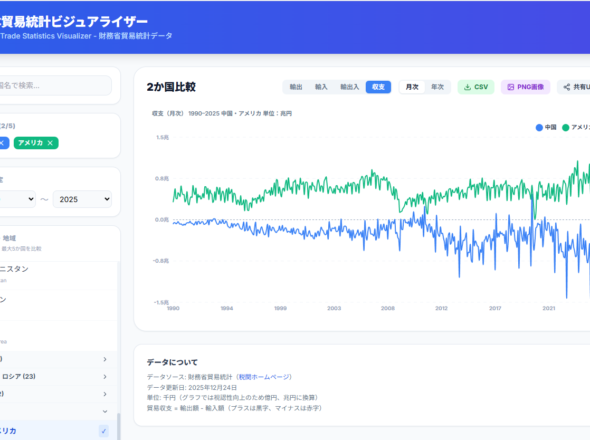Click the share icon
The height and width of the screenshot is (440, 590).
[x=567, y=87]
